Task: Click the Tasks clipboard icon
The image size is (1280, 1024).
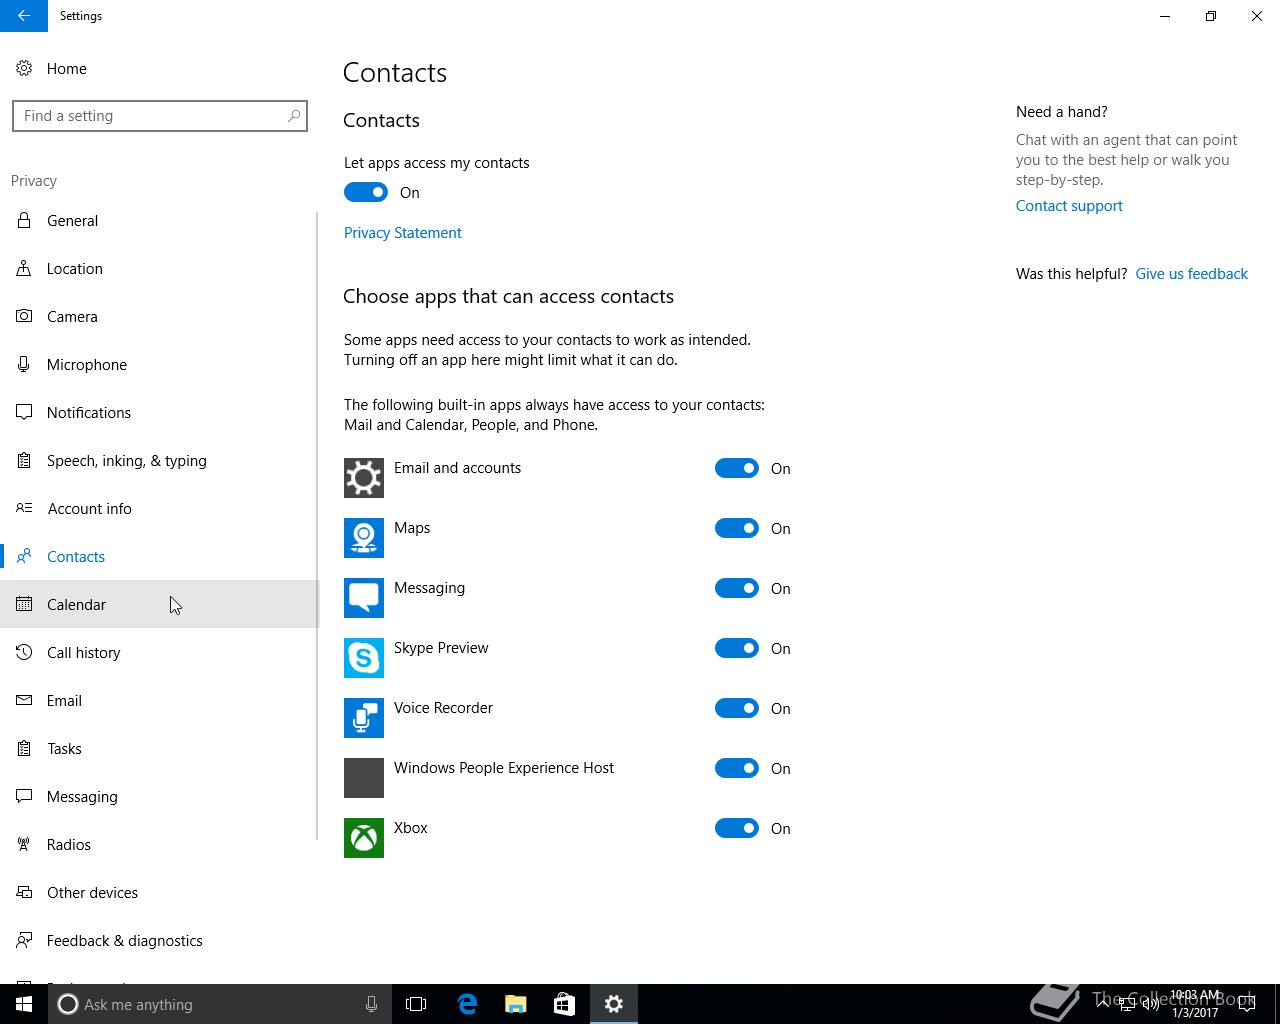Action: pyautogui.click(x=24, y=749)
